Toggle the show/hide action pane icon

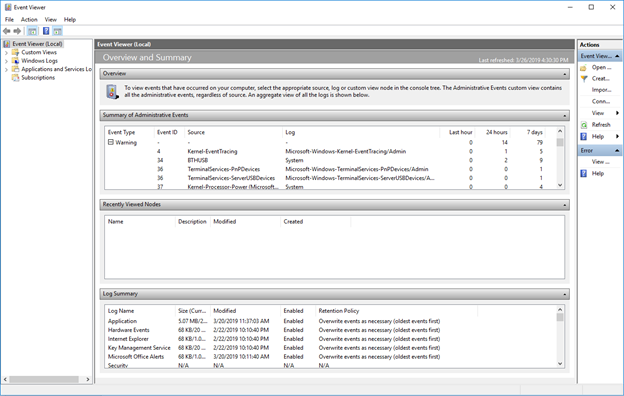58,31
